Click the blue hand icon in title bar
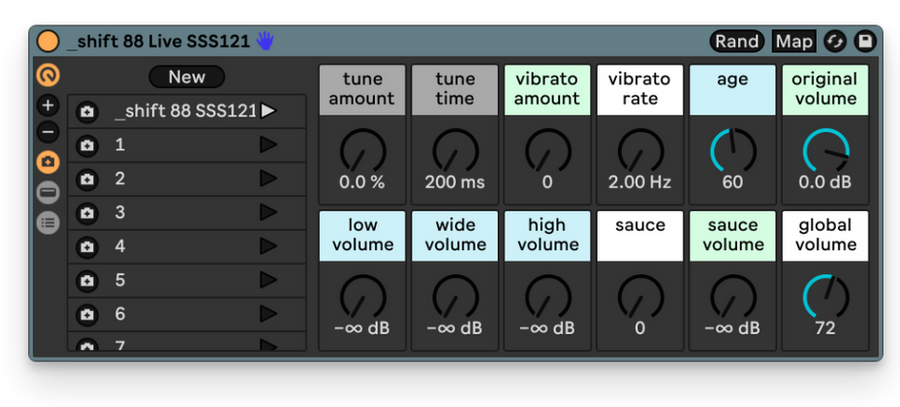The height and width of the screenshot is (407, 900). [x=265, y=41]
